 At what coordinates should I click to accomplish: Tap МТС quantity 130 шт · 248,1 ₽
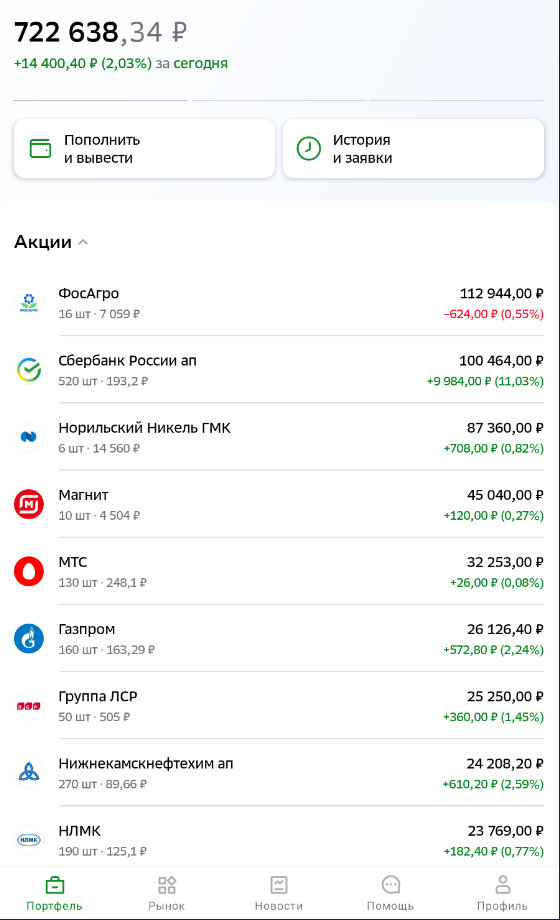coord(103,583)
